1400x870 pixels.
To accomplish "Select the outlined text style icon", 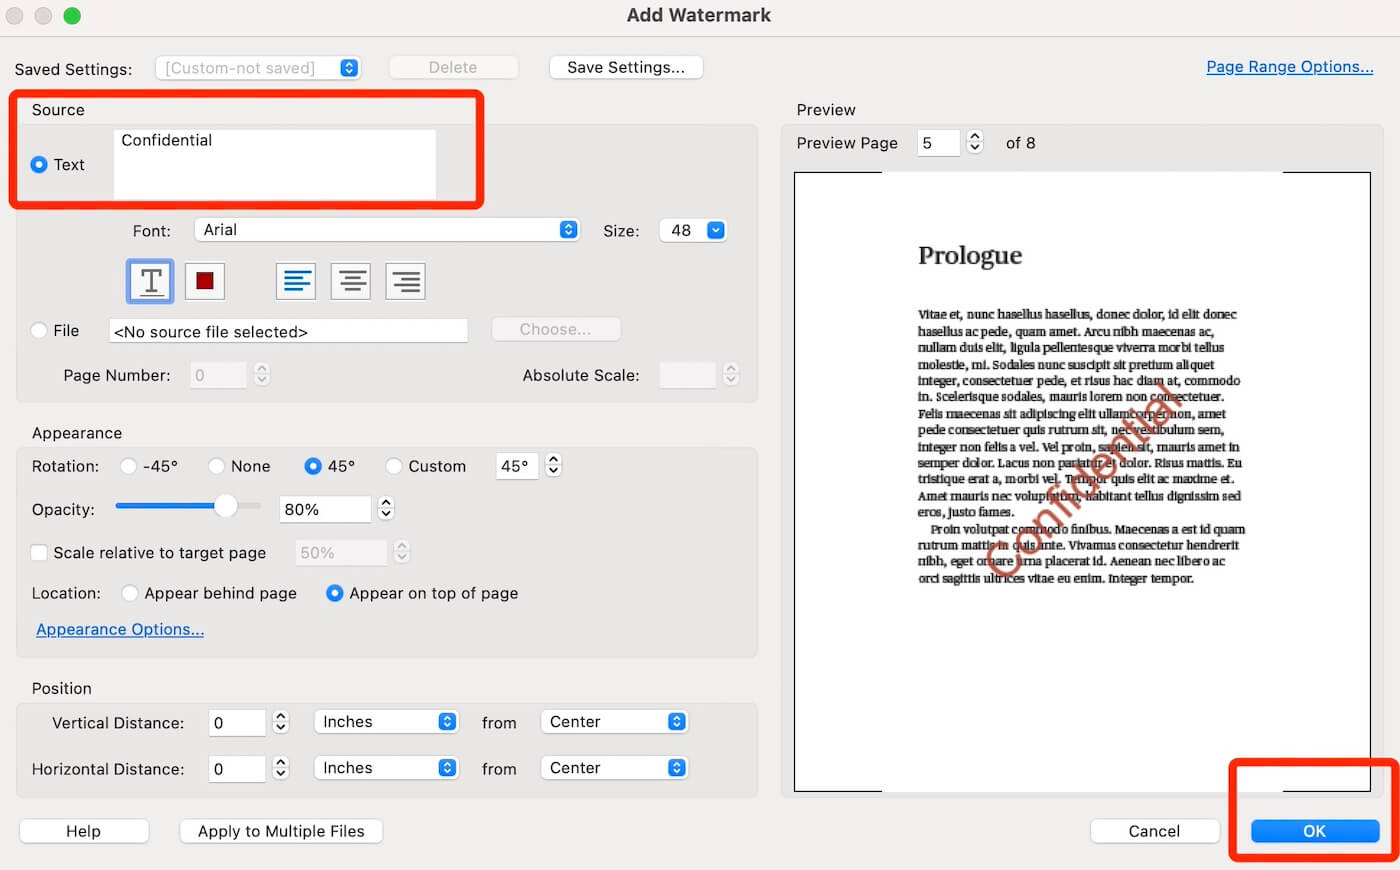I will (149, 281).
